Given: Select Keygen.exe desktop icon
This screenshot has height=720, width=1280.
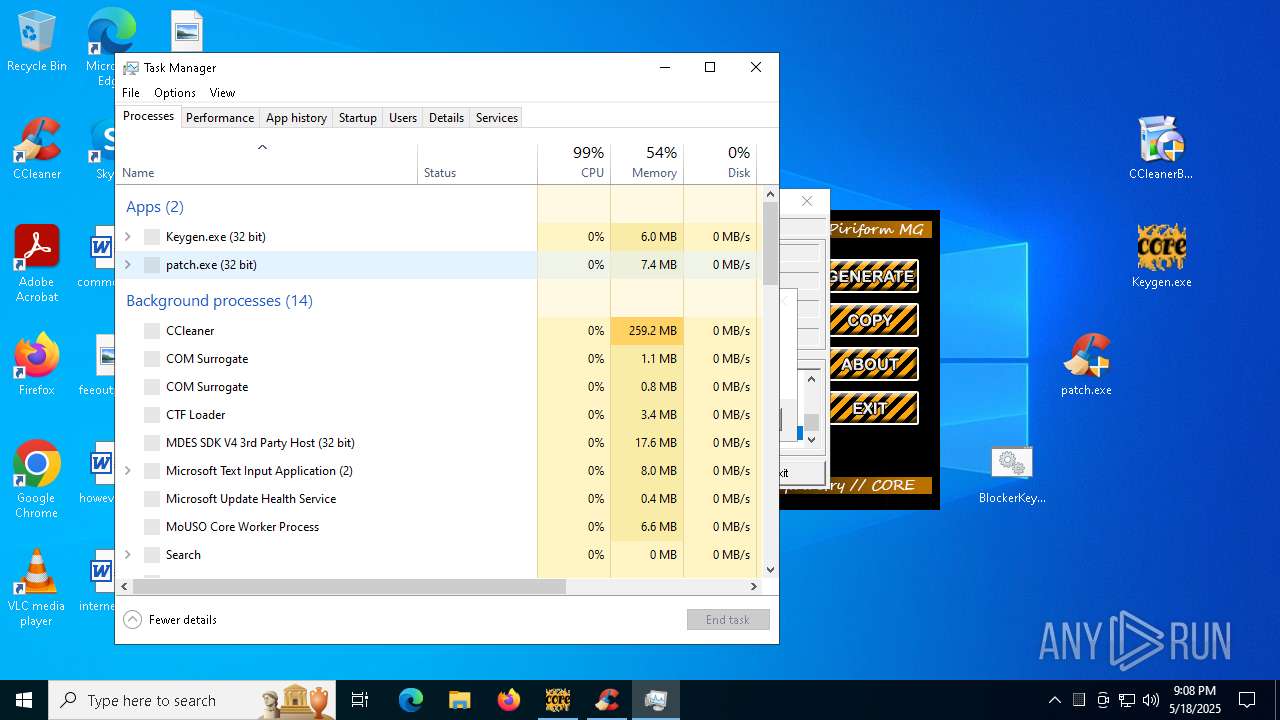Looking at the screenshot, I should [x=1161, y=256].
